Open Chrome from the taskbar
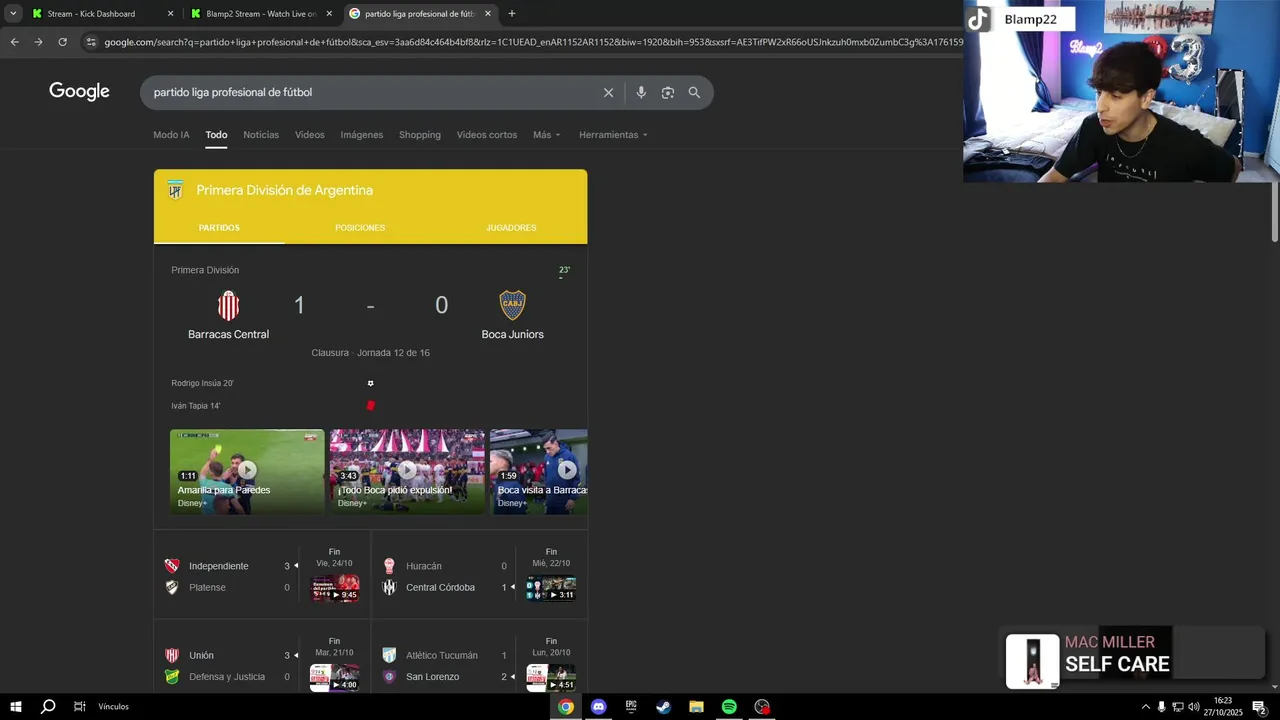Image resolution: width=1280 pixels, height=720 pixels. (566, 707)
